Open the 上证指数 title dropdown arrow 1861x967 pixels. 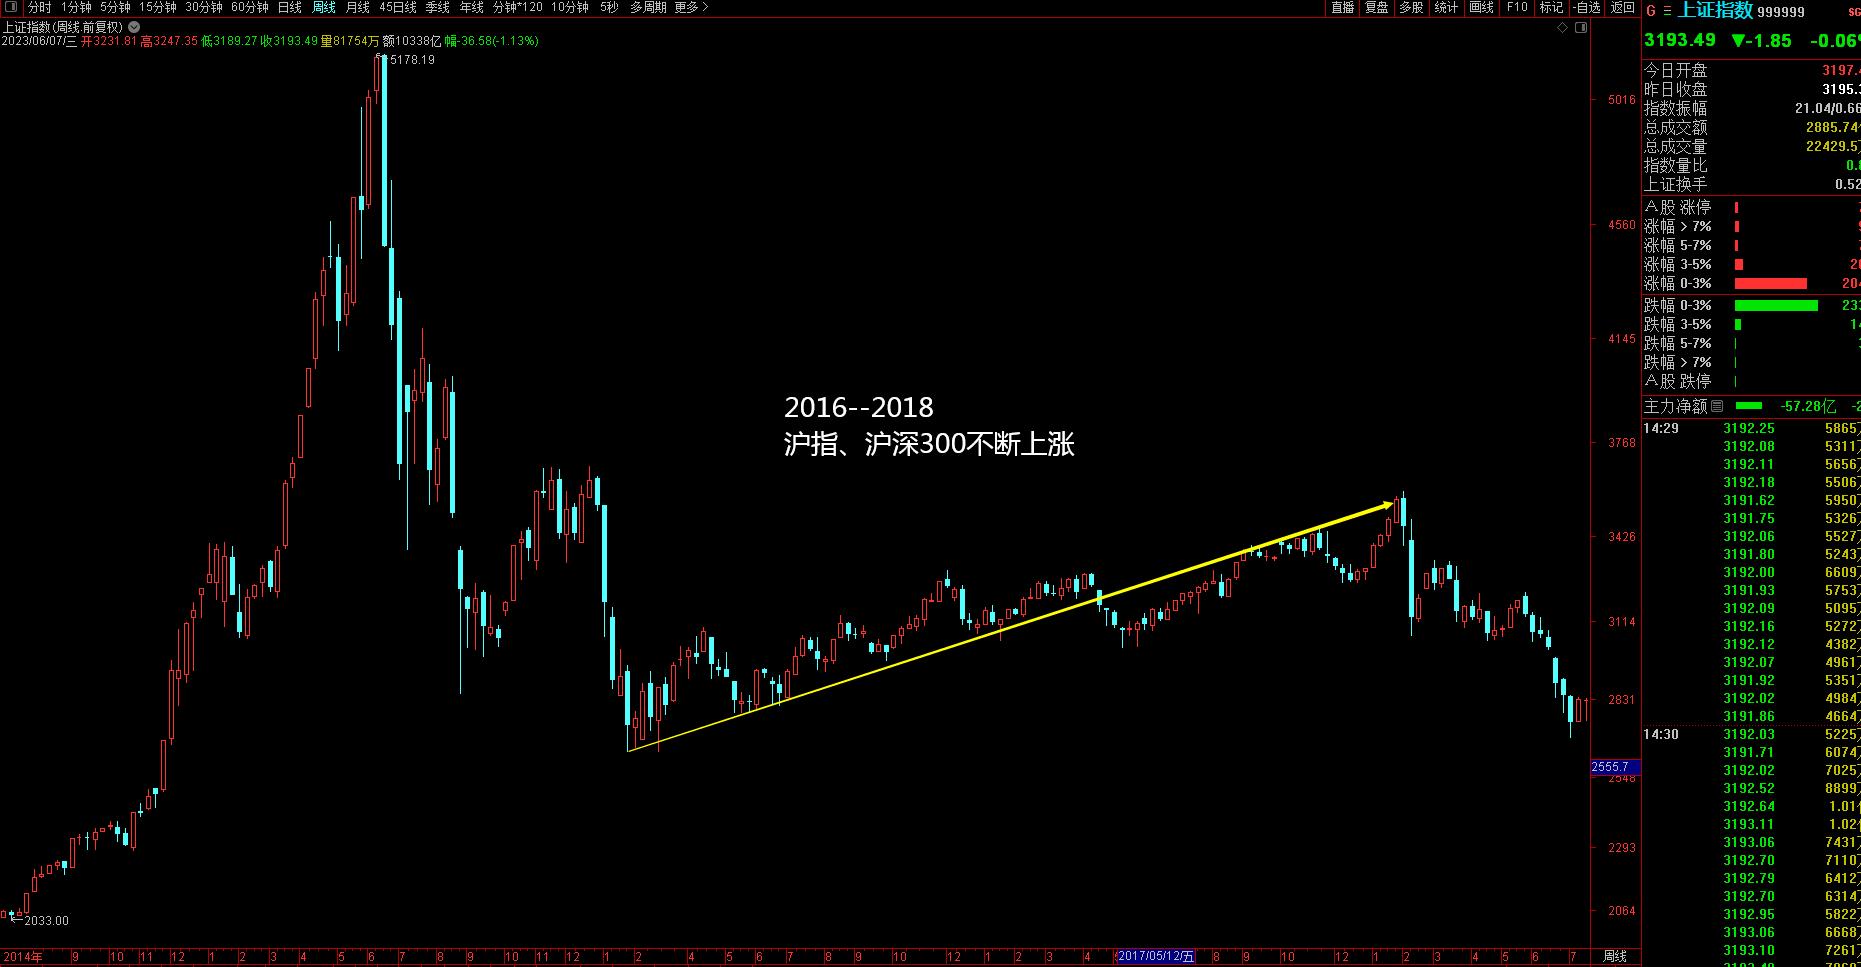point(134,27)
